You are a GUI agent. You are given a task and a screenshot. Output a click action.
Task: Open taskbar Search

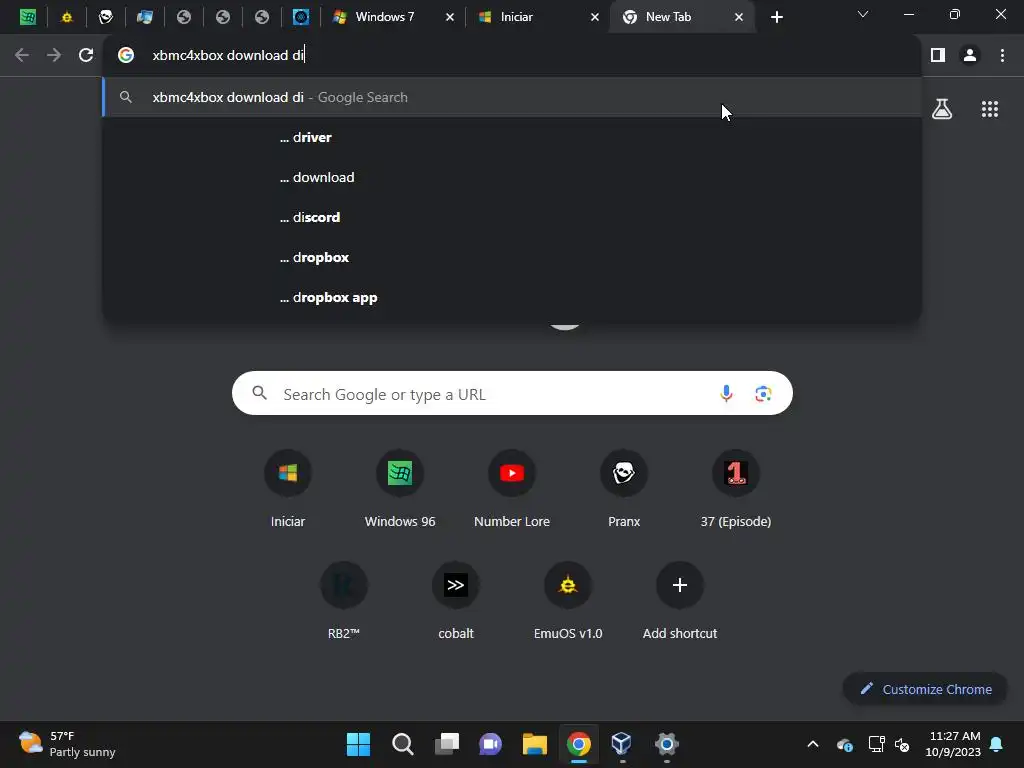coord(402,744)
